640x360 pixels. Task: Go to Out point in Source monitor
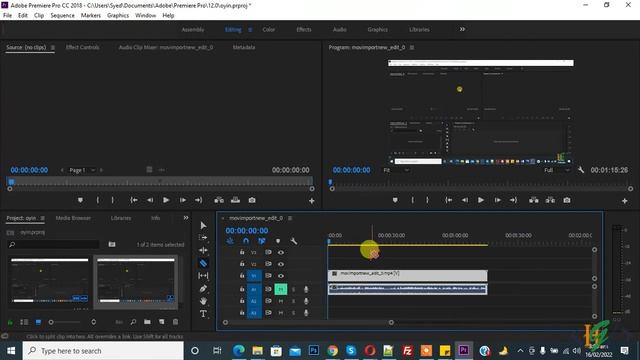coord(199,200)
